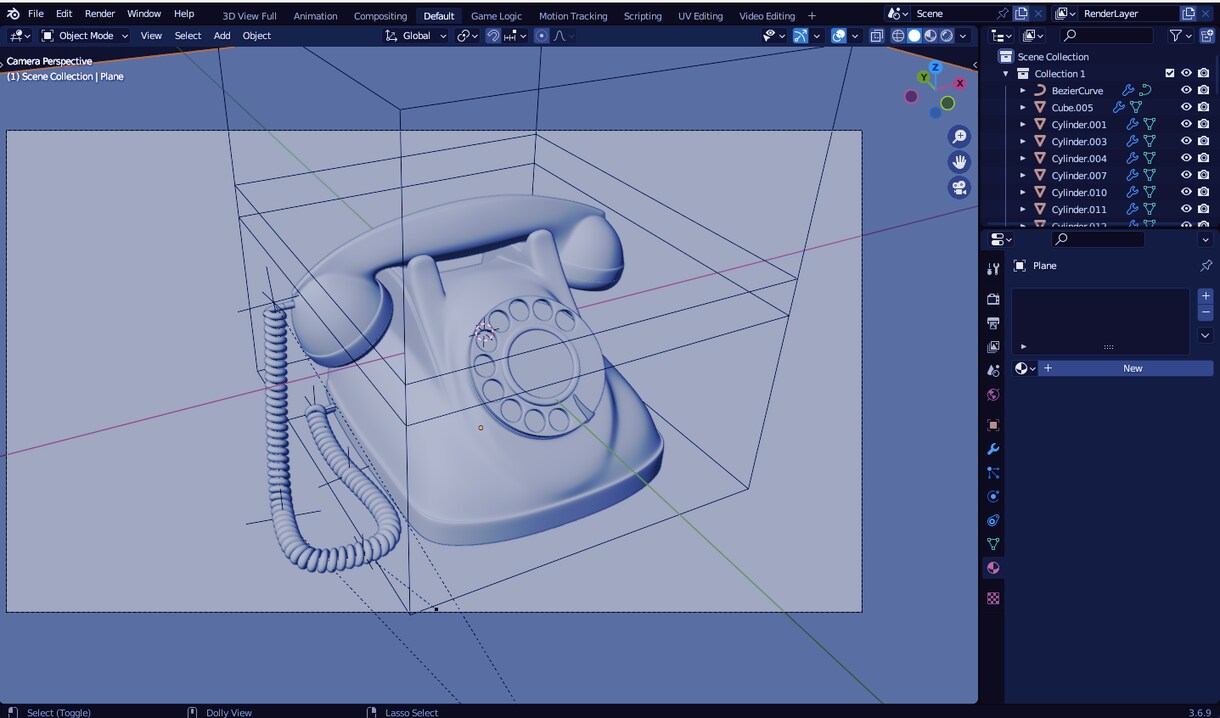
Task: Open the Render menu
Action: (100, 14)
